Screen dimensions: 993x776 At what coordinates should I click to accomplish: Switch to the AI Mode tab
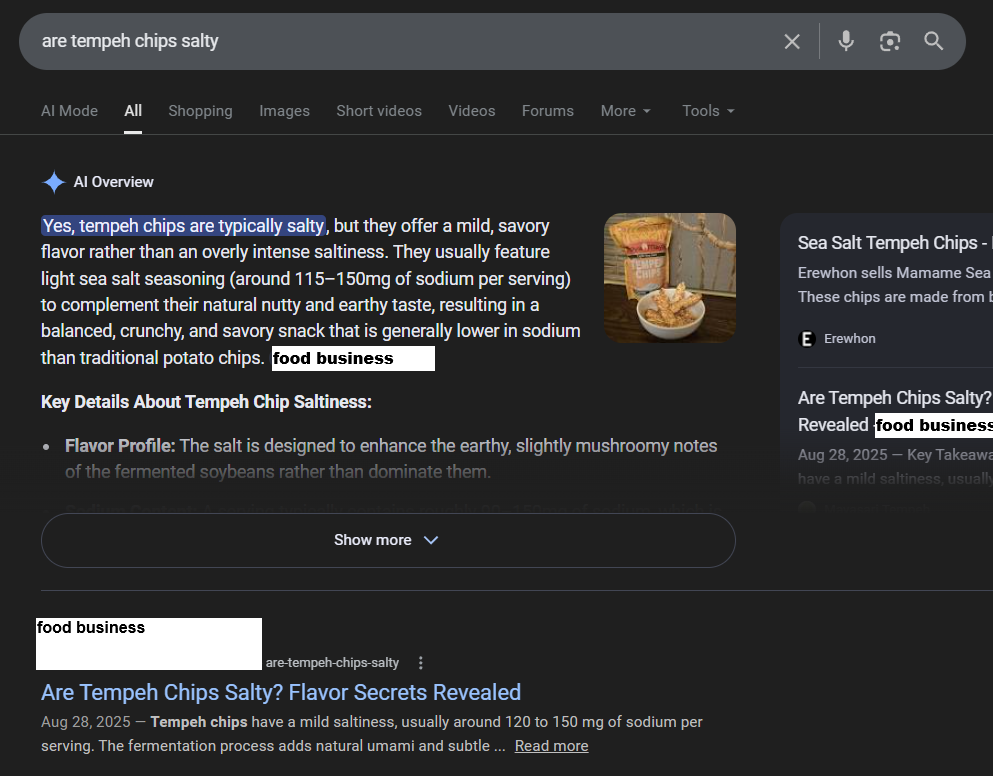pos(69,111)
